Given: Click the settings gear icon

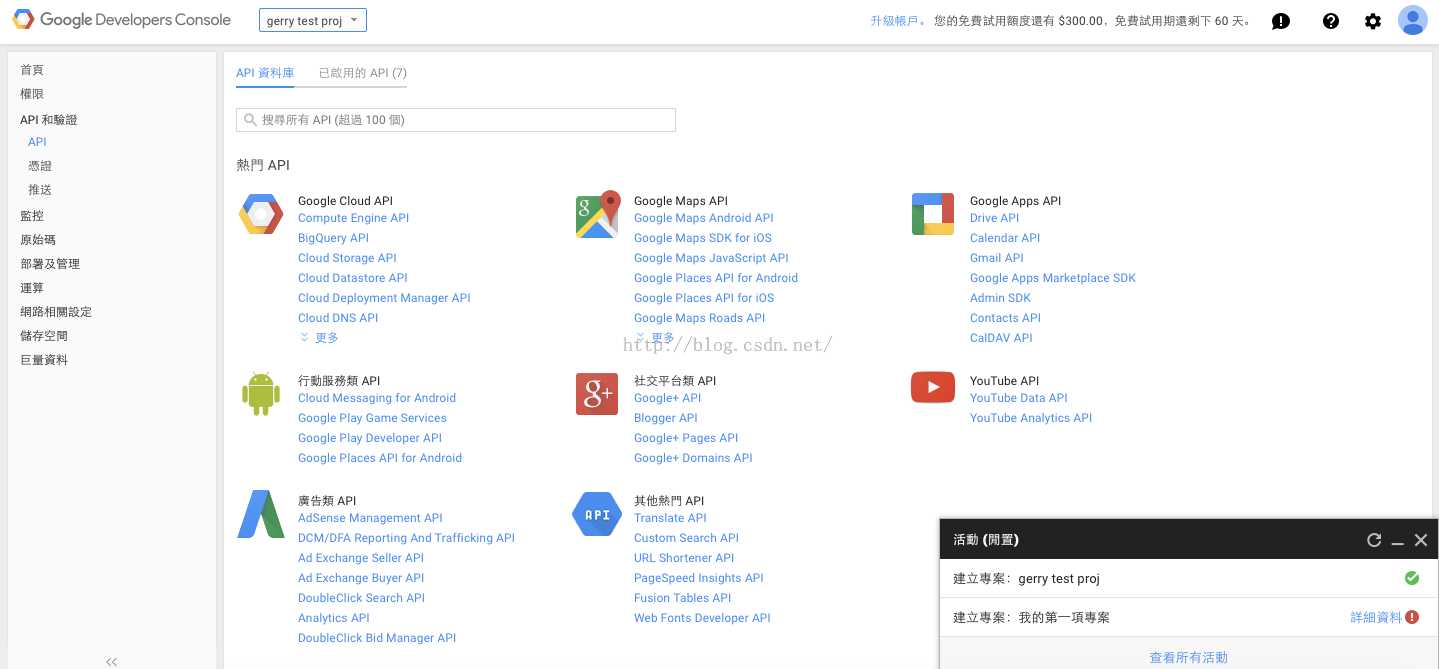Looking at the screenshot, I should [1373, 20].
